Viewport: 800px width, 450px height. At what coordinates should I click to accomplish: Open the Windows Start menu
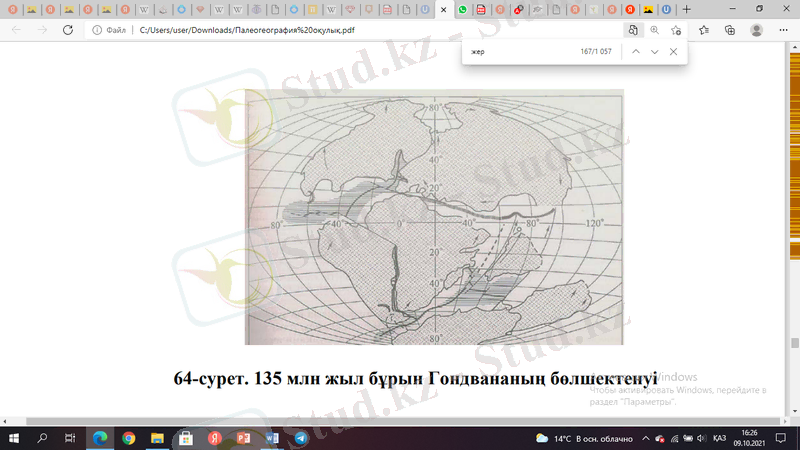click(x=14, y=438)
